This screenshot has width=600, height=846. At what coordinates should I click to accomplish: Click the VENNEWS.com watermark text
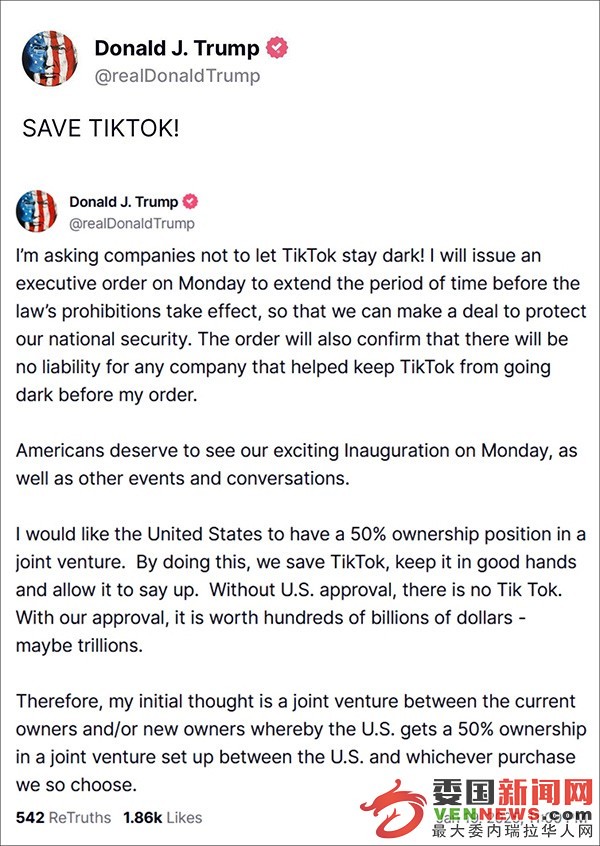[512, 814]
